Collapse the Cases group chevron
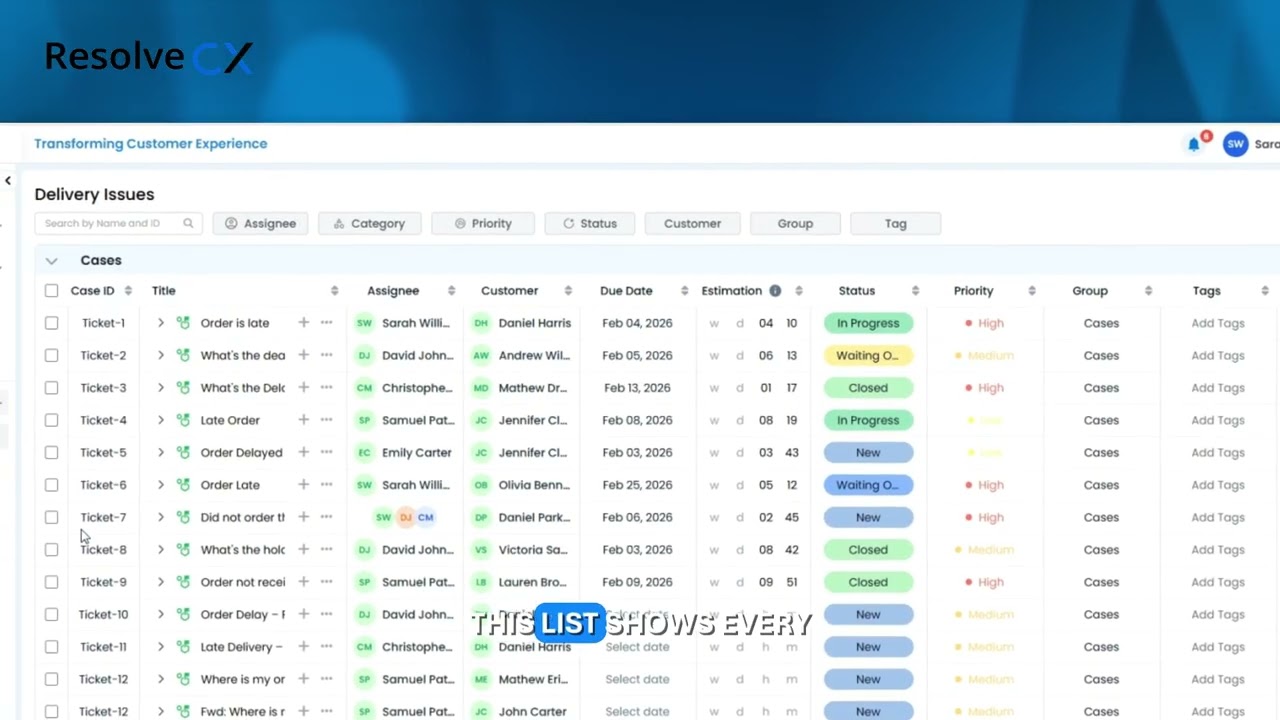The width and height of the screenshot is (1280, 720). (51, 261)
